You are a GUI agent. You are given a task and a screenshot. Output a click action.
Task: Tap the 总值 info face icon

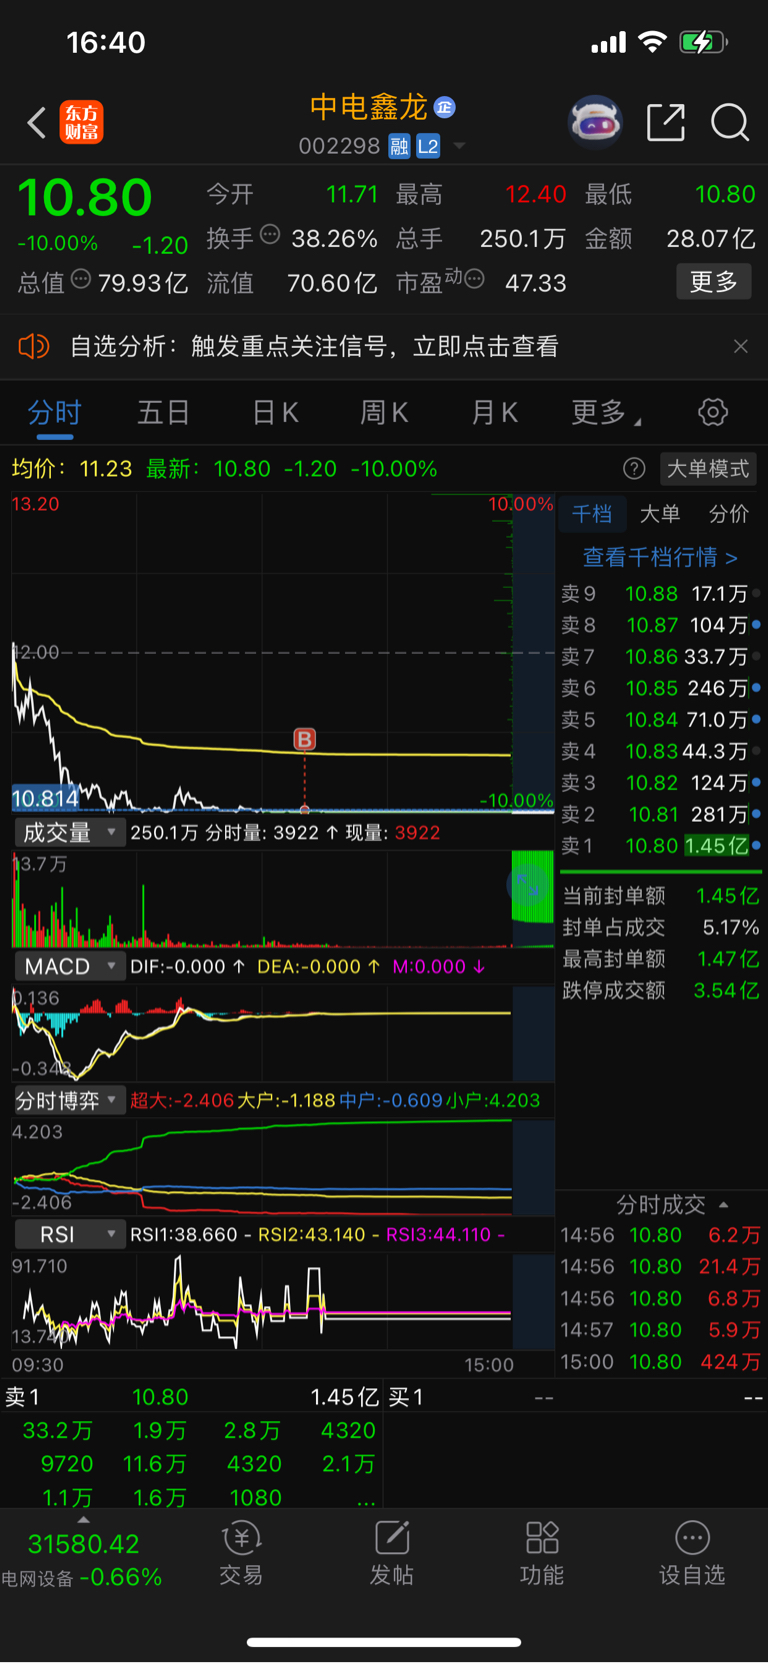tap(81, 280)
